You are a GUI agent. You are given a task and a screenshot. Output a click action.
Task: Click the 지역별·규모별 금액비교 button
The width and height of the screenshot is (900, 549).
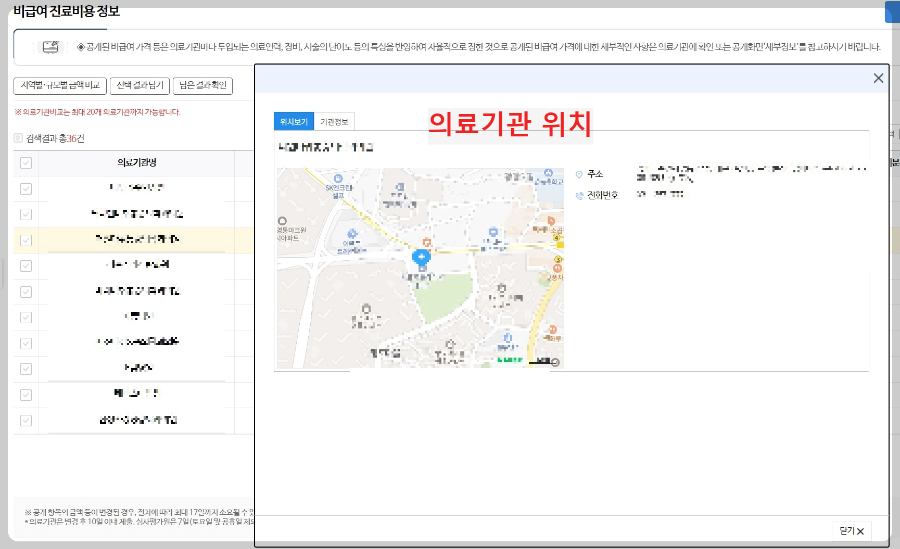click(60, 86)
